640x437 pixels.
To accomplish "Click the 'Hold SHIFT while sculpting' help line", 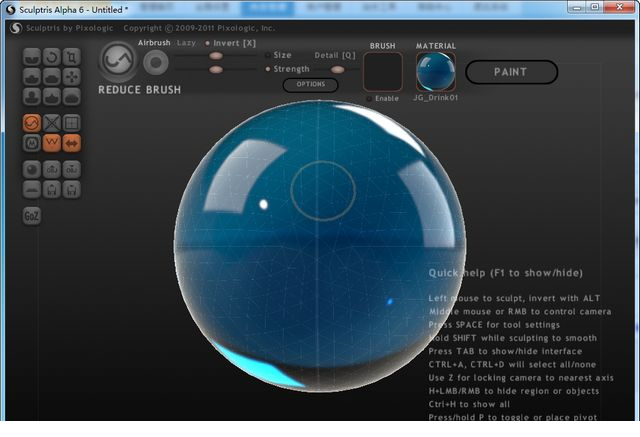I will point(513,338).
